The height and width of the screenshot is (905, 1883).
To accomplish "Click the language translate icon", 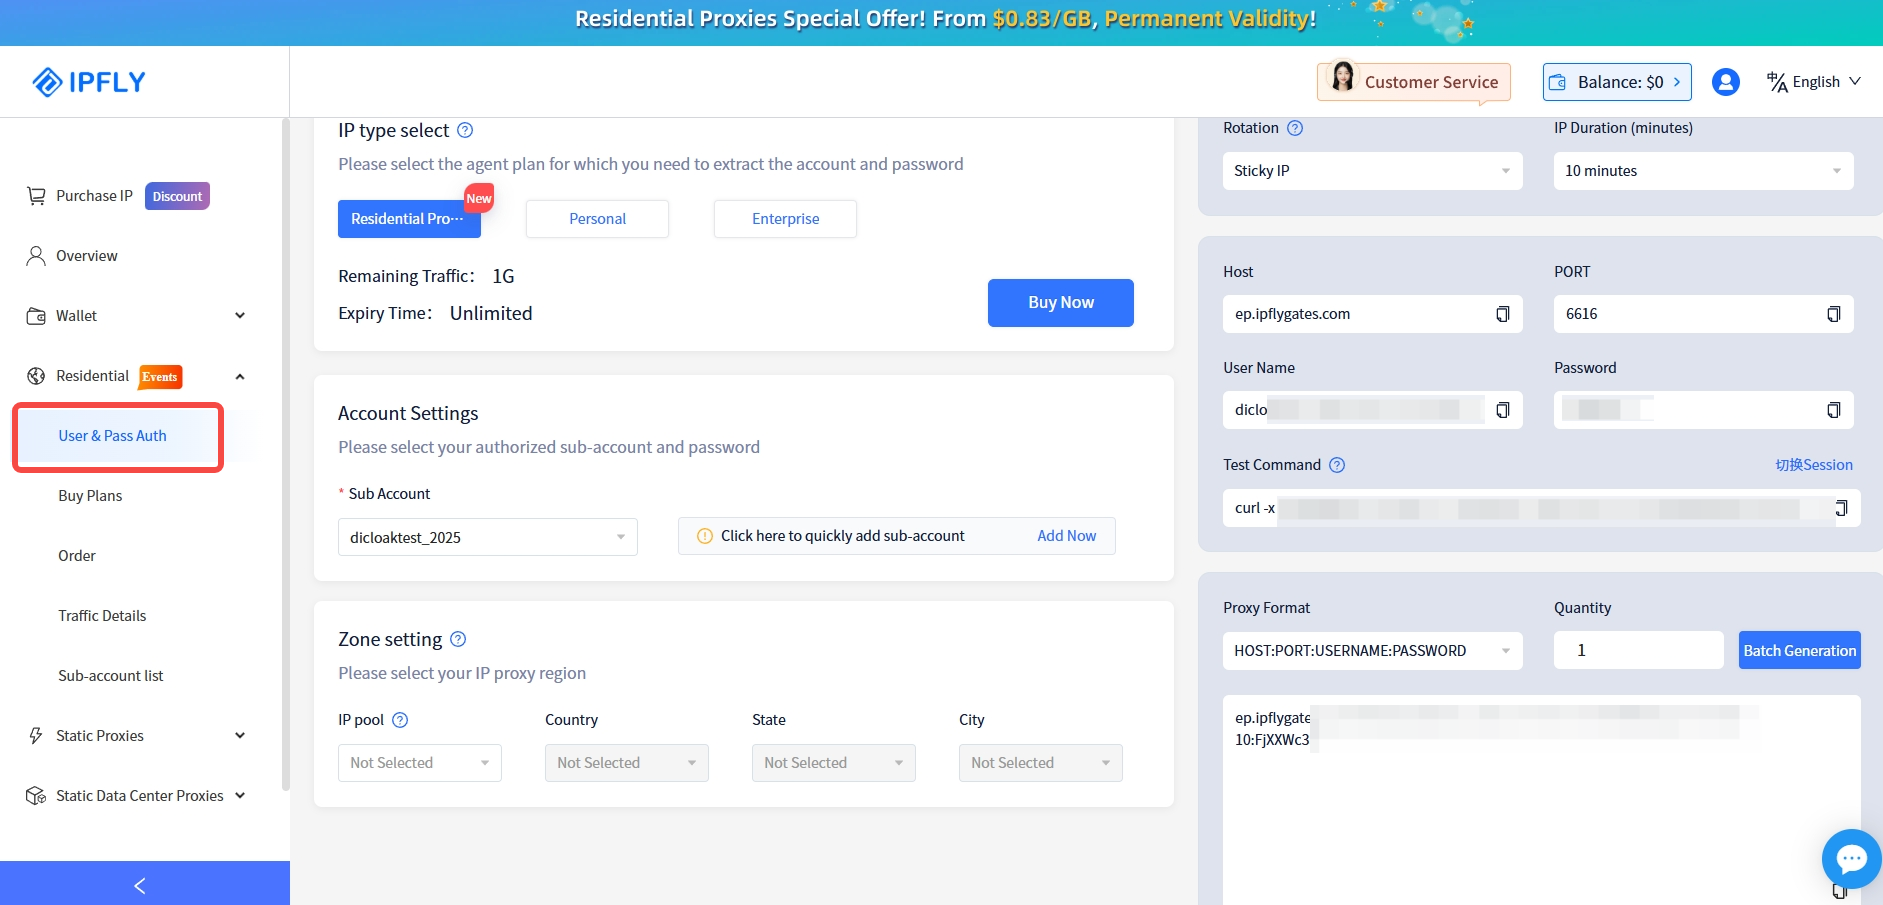I will (x=1776, y=82).
